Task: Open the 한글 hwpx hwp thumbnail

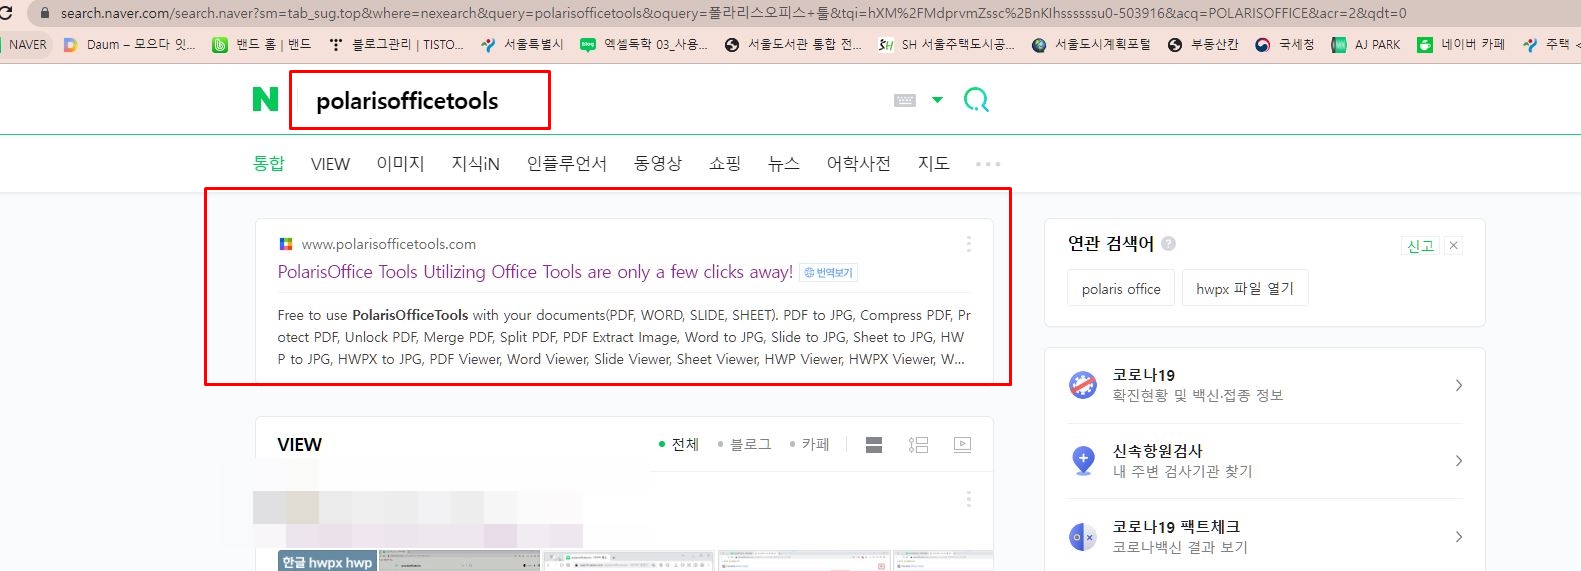Action: click(x=327, y=560)
